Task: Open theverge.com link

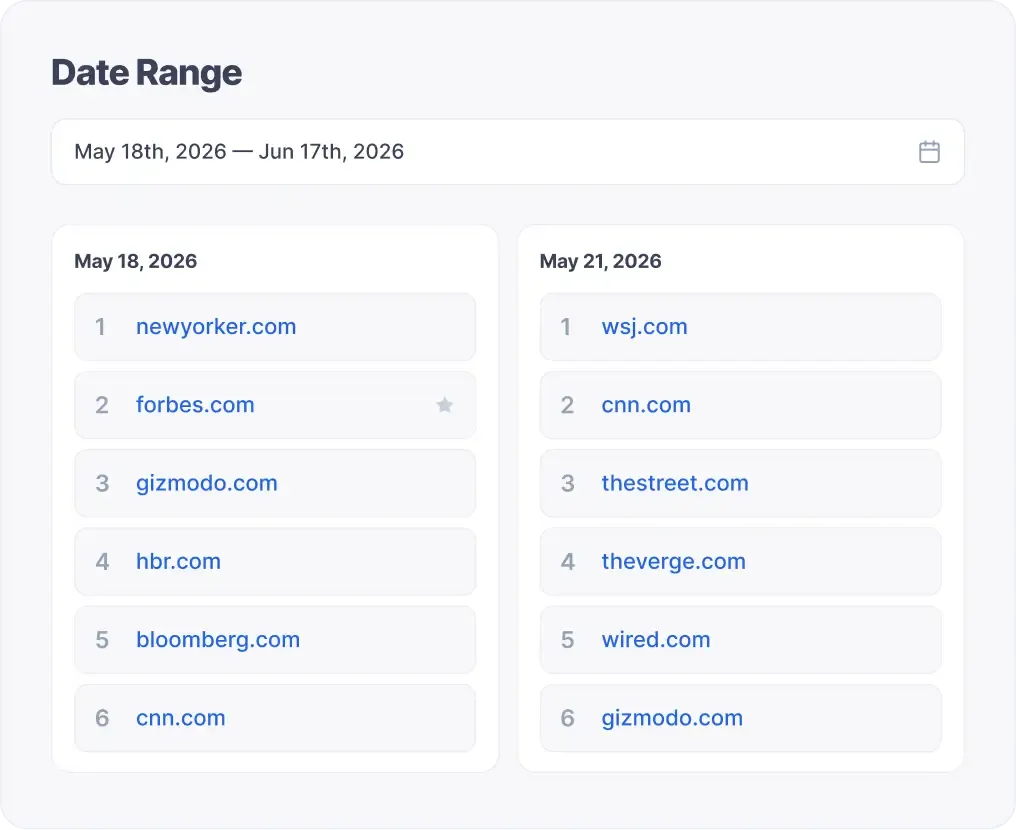Action: click(x=674, y=561)
